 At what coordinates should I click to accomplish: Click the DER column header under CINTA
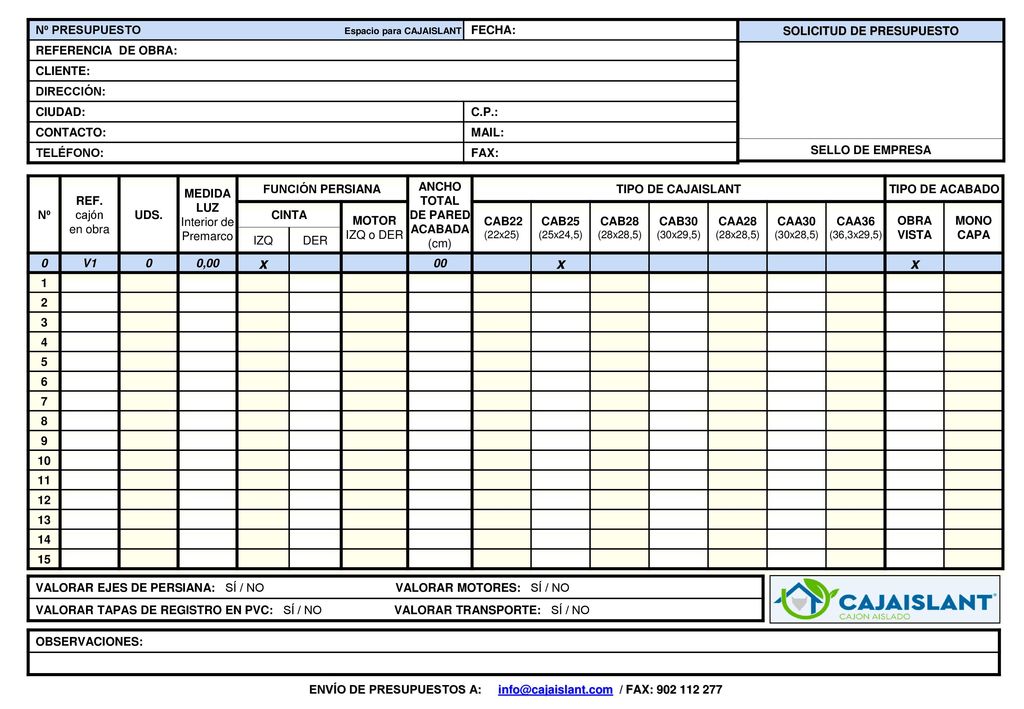[315, 240]
